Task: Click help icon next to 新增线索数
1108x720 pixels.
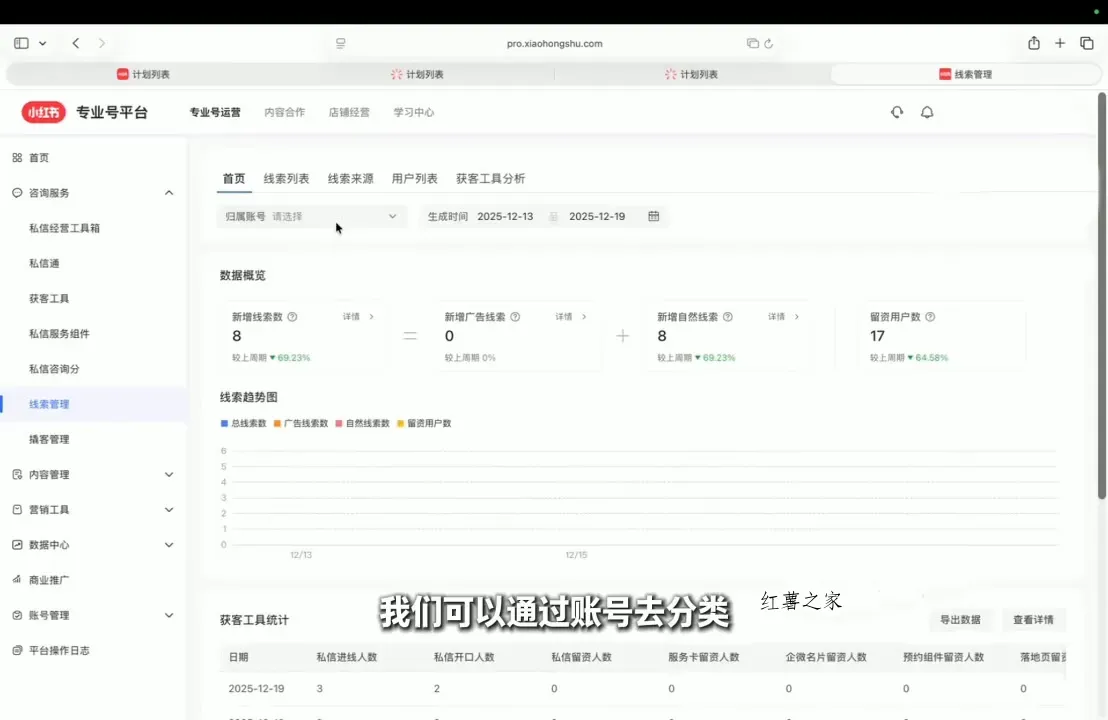Action: click(292, 317)
